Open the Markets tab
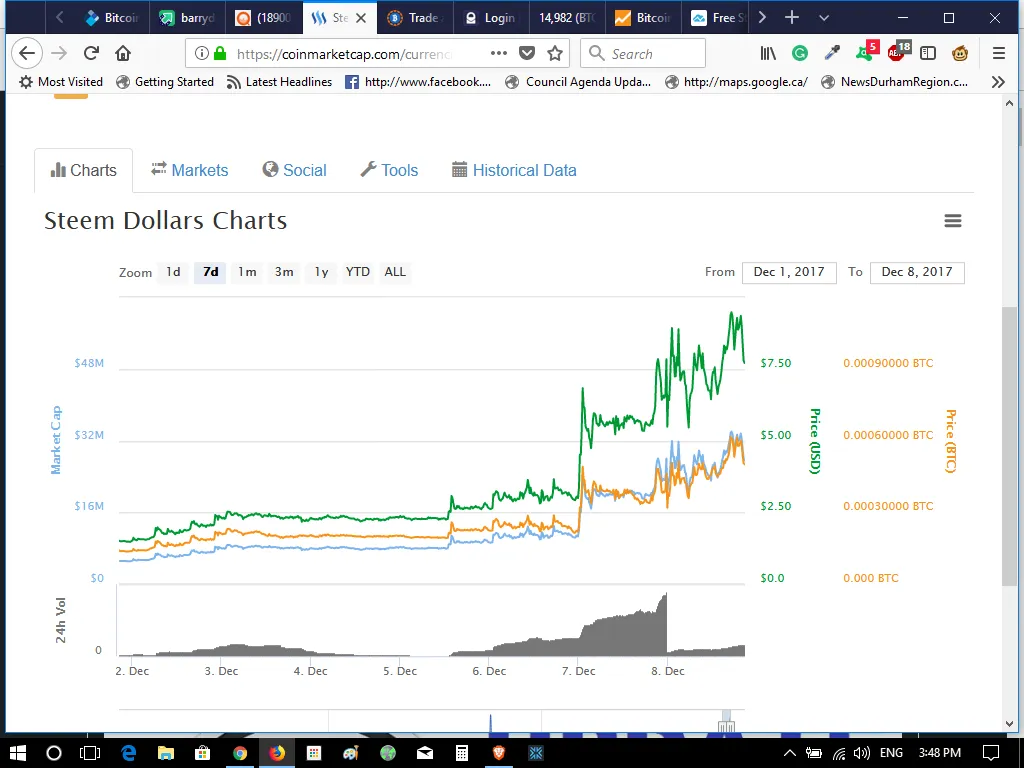This screenshot has height=768, width=1024. tap(189, 170)
